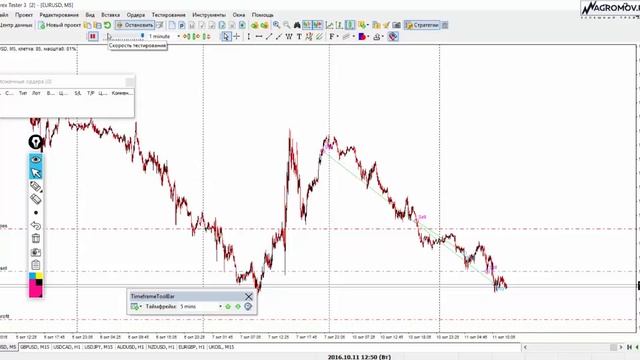Click the lightbulb icon on floating palette
This screenshot has width=640, height=360.
(36, 142)
